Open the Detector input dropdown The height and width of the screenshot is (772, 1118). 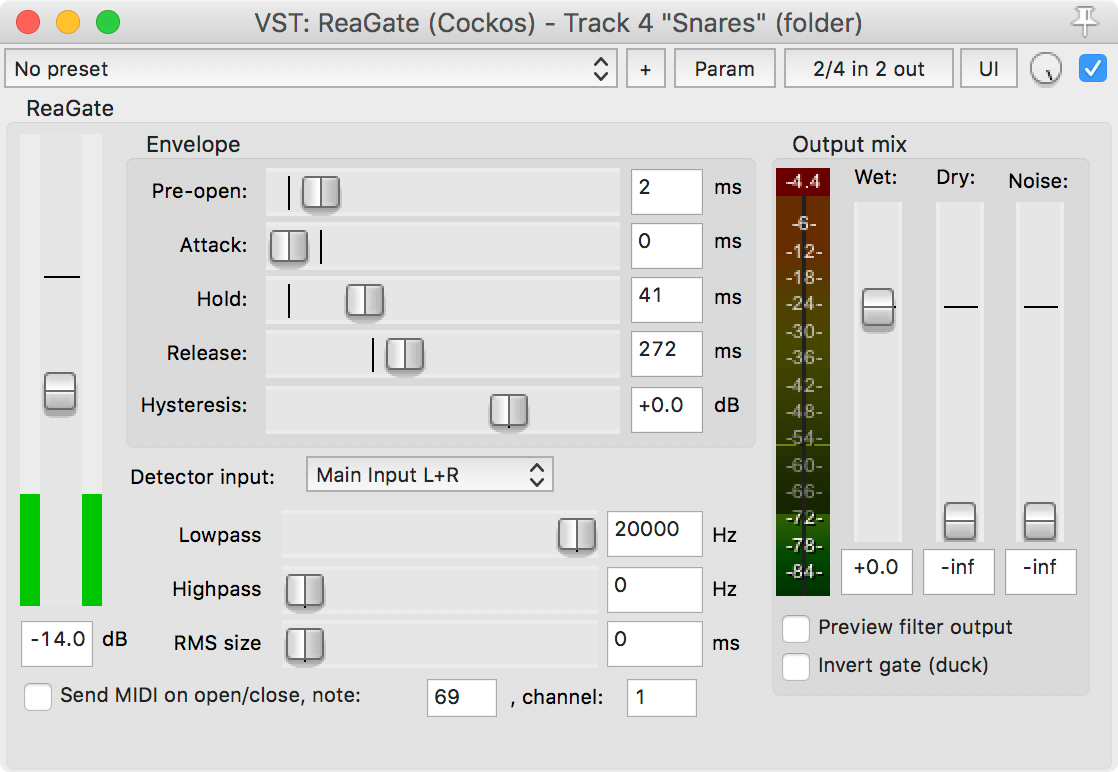coord(429,476)
